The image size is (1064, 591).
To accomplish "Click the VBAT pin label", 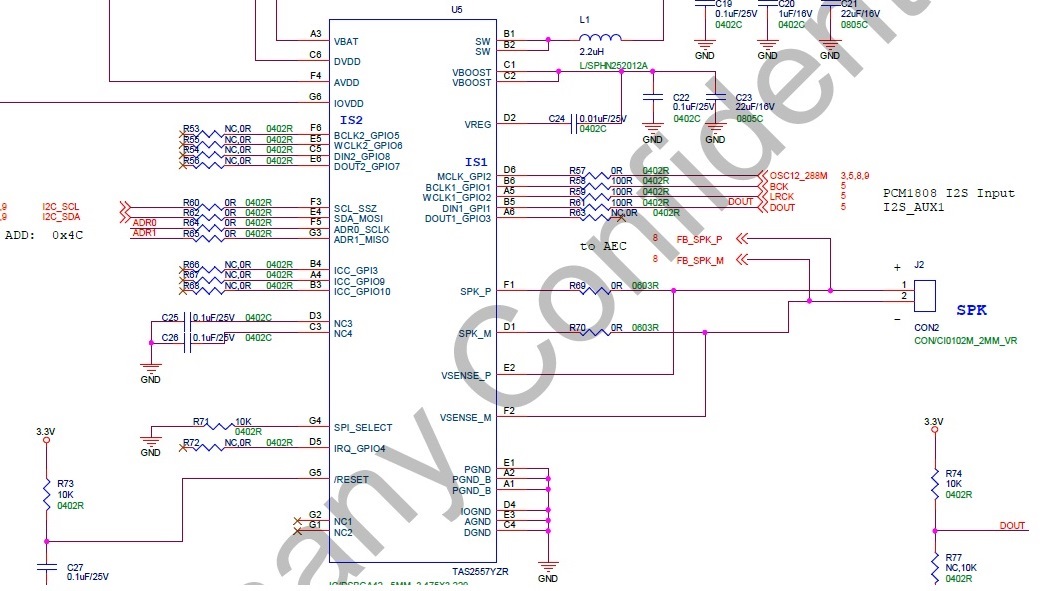I will (346, 41).
